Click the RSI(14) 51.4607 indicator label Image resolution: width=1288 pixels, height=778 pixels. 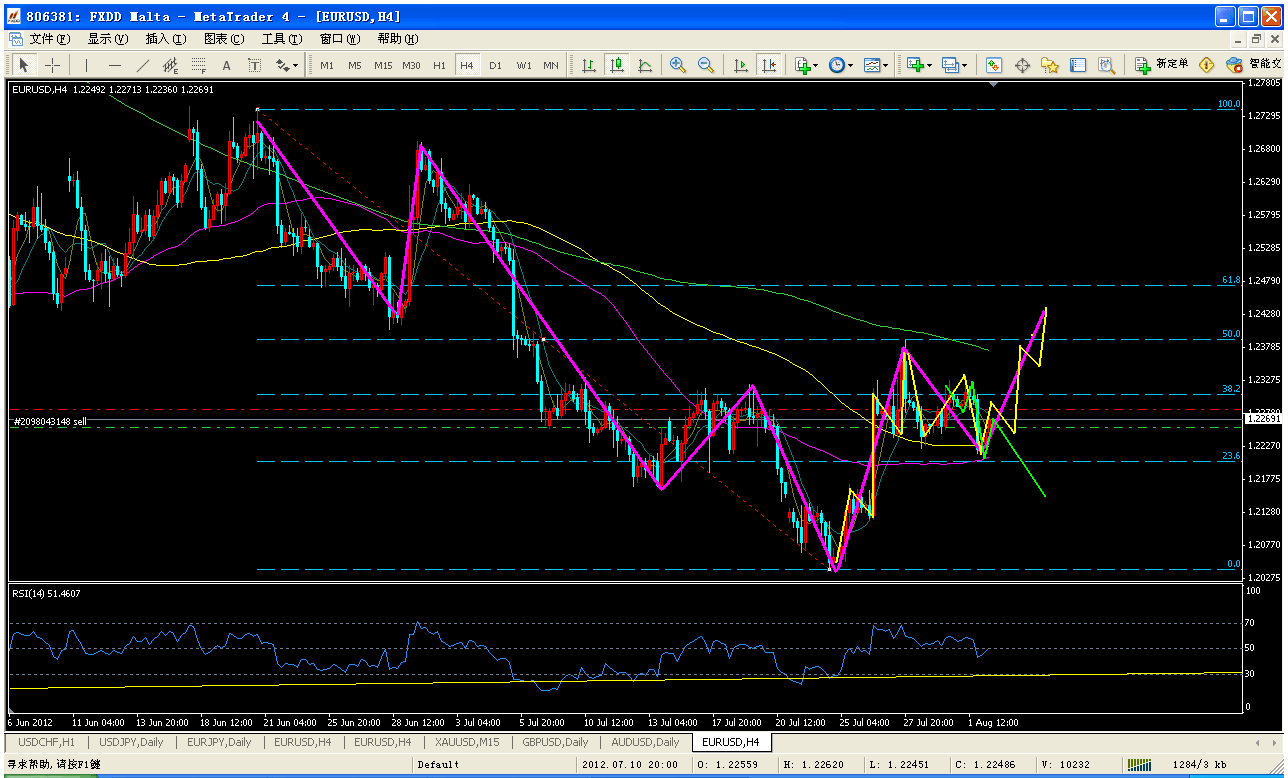click(46, 593)
